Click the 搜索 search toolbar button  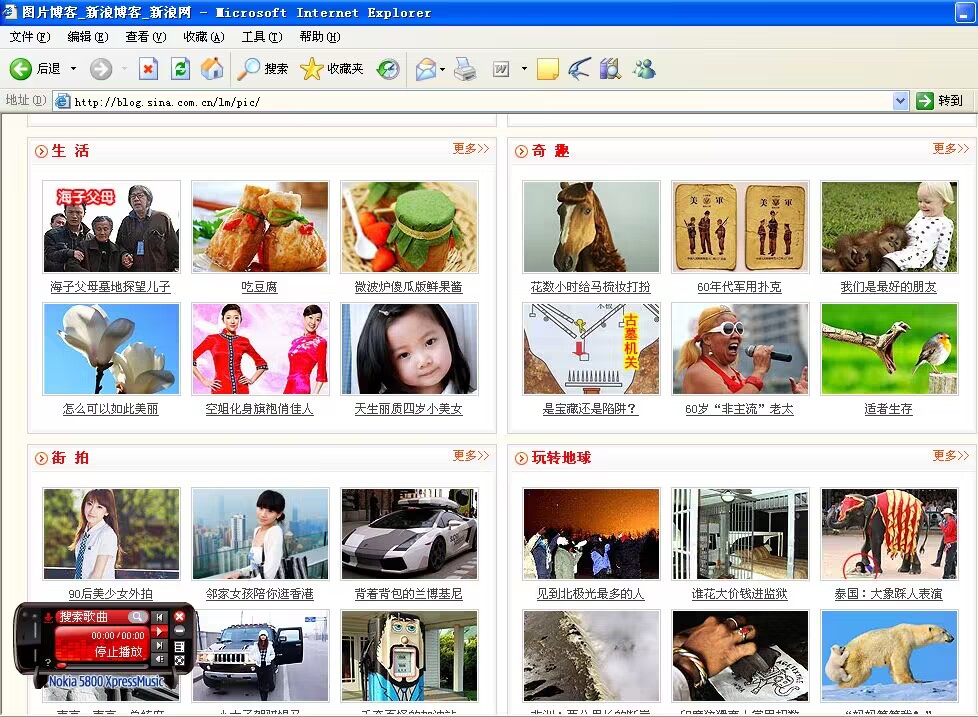click(x=263, y=69)
